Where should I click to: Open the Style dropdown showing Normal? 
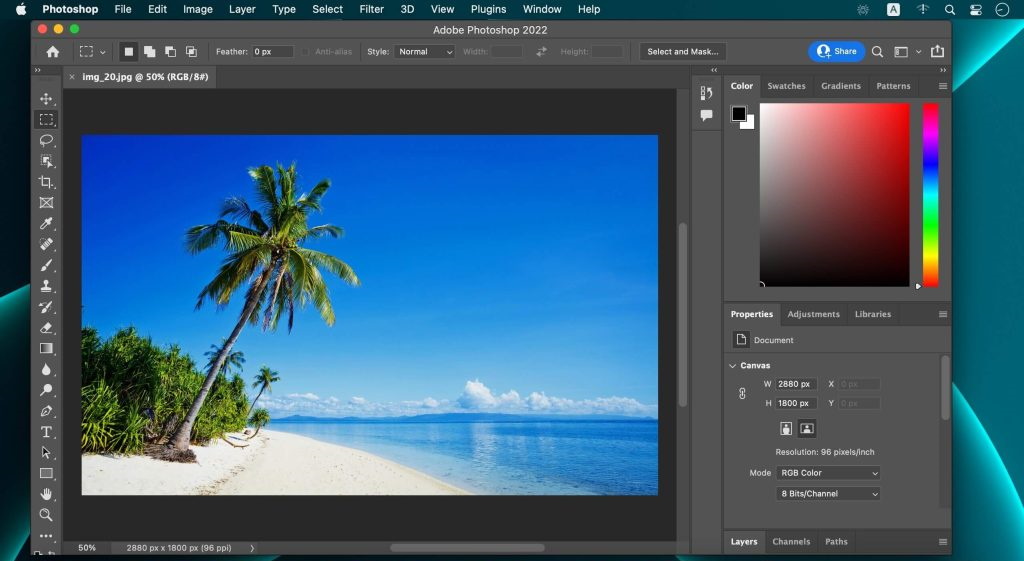pyautogui.click(x=424, y=52)
